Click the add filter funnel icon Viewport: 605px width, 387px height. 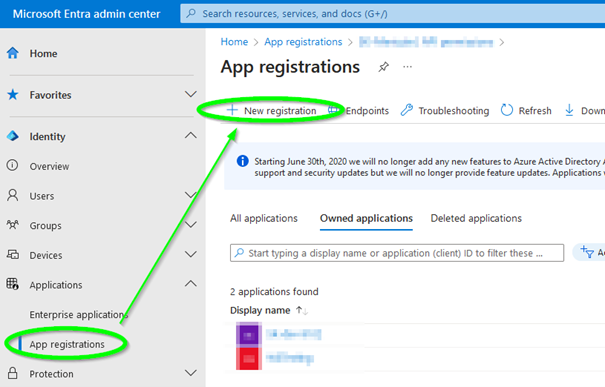click(x=587, y=252)
